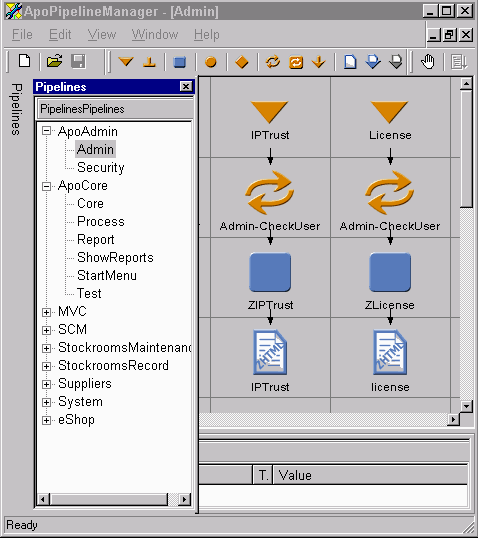The height and width of the screenshot is (538, 478).
Task: Select the Report pipeline in tree
Action: click(95, 239)
